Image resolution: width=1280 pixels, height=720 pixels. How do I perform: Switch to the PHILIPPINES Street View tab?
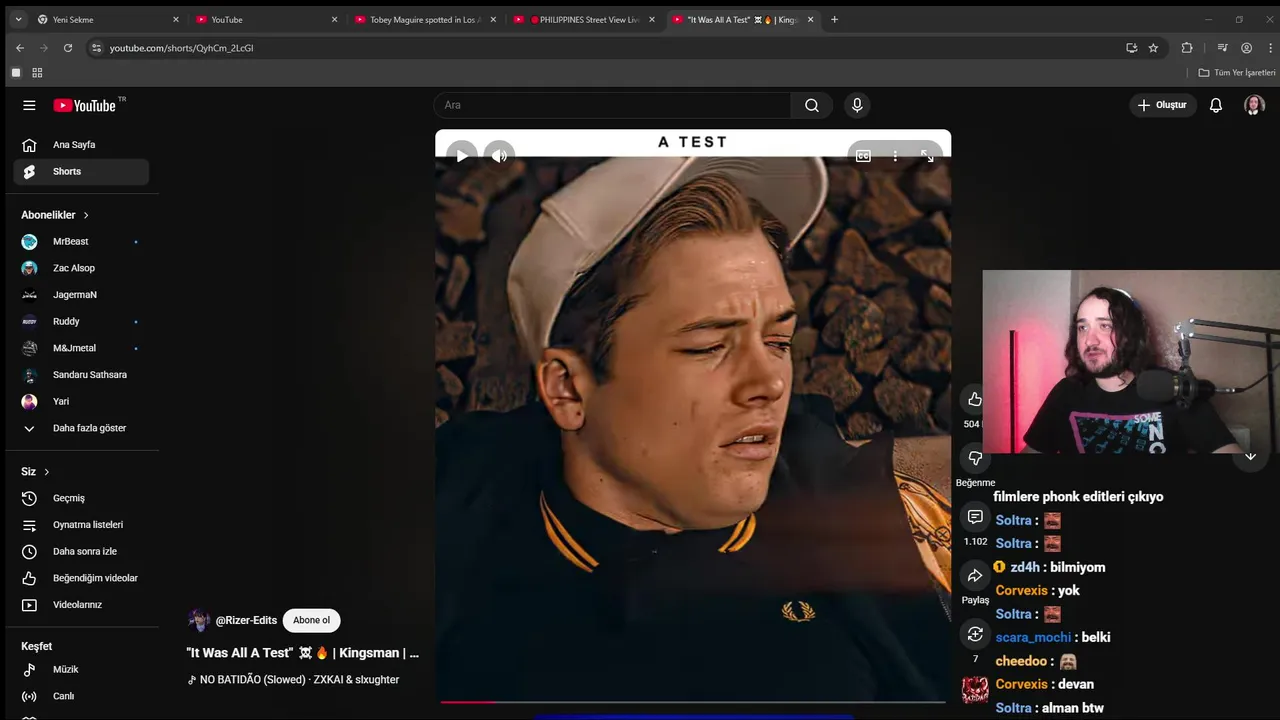pos(584,19)
